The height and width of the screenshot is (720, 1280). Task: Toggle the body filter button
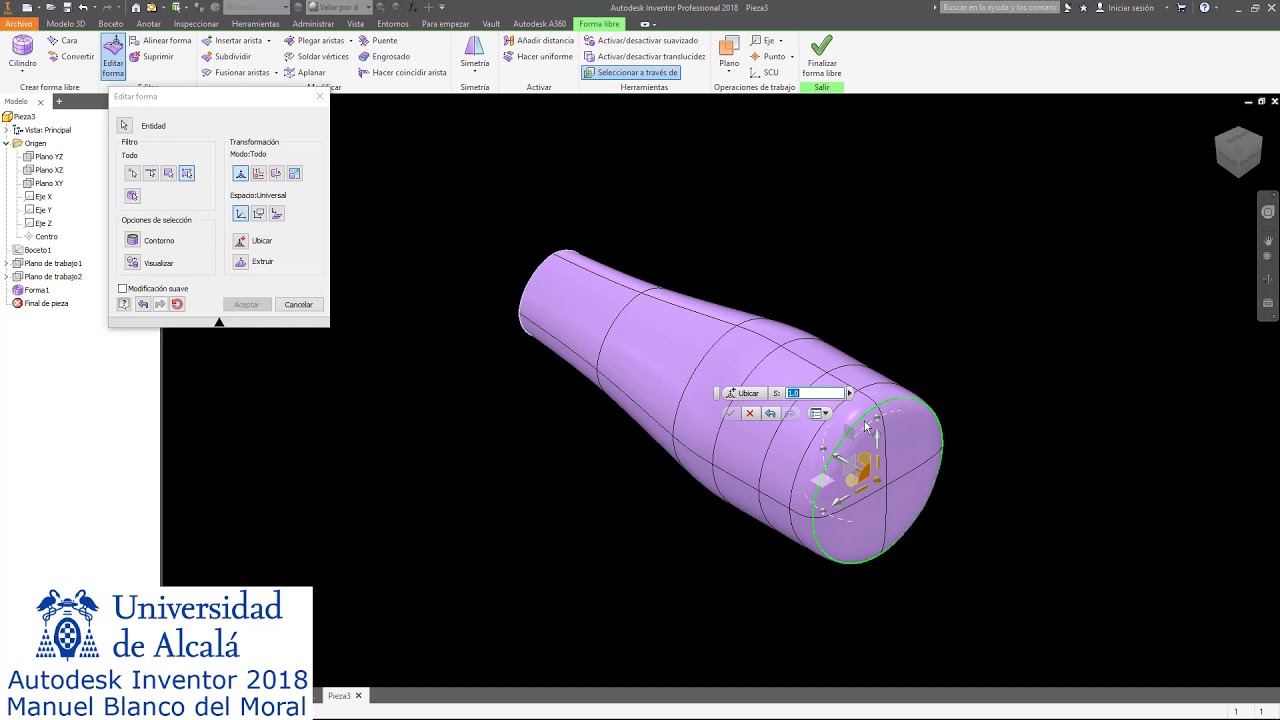132,195
